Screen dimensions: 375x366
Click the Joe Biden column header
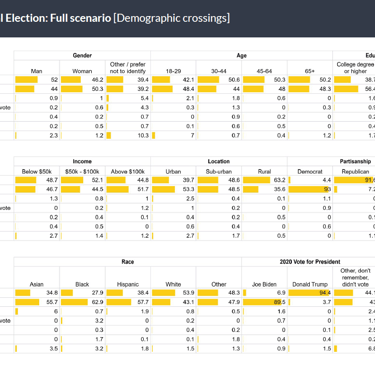coord(264,284)
